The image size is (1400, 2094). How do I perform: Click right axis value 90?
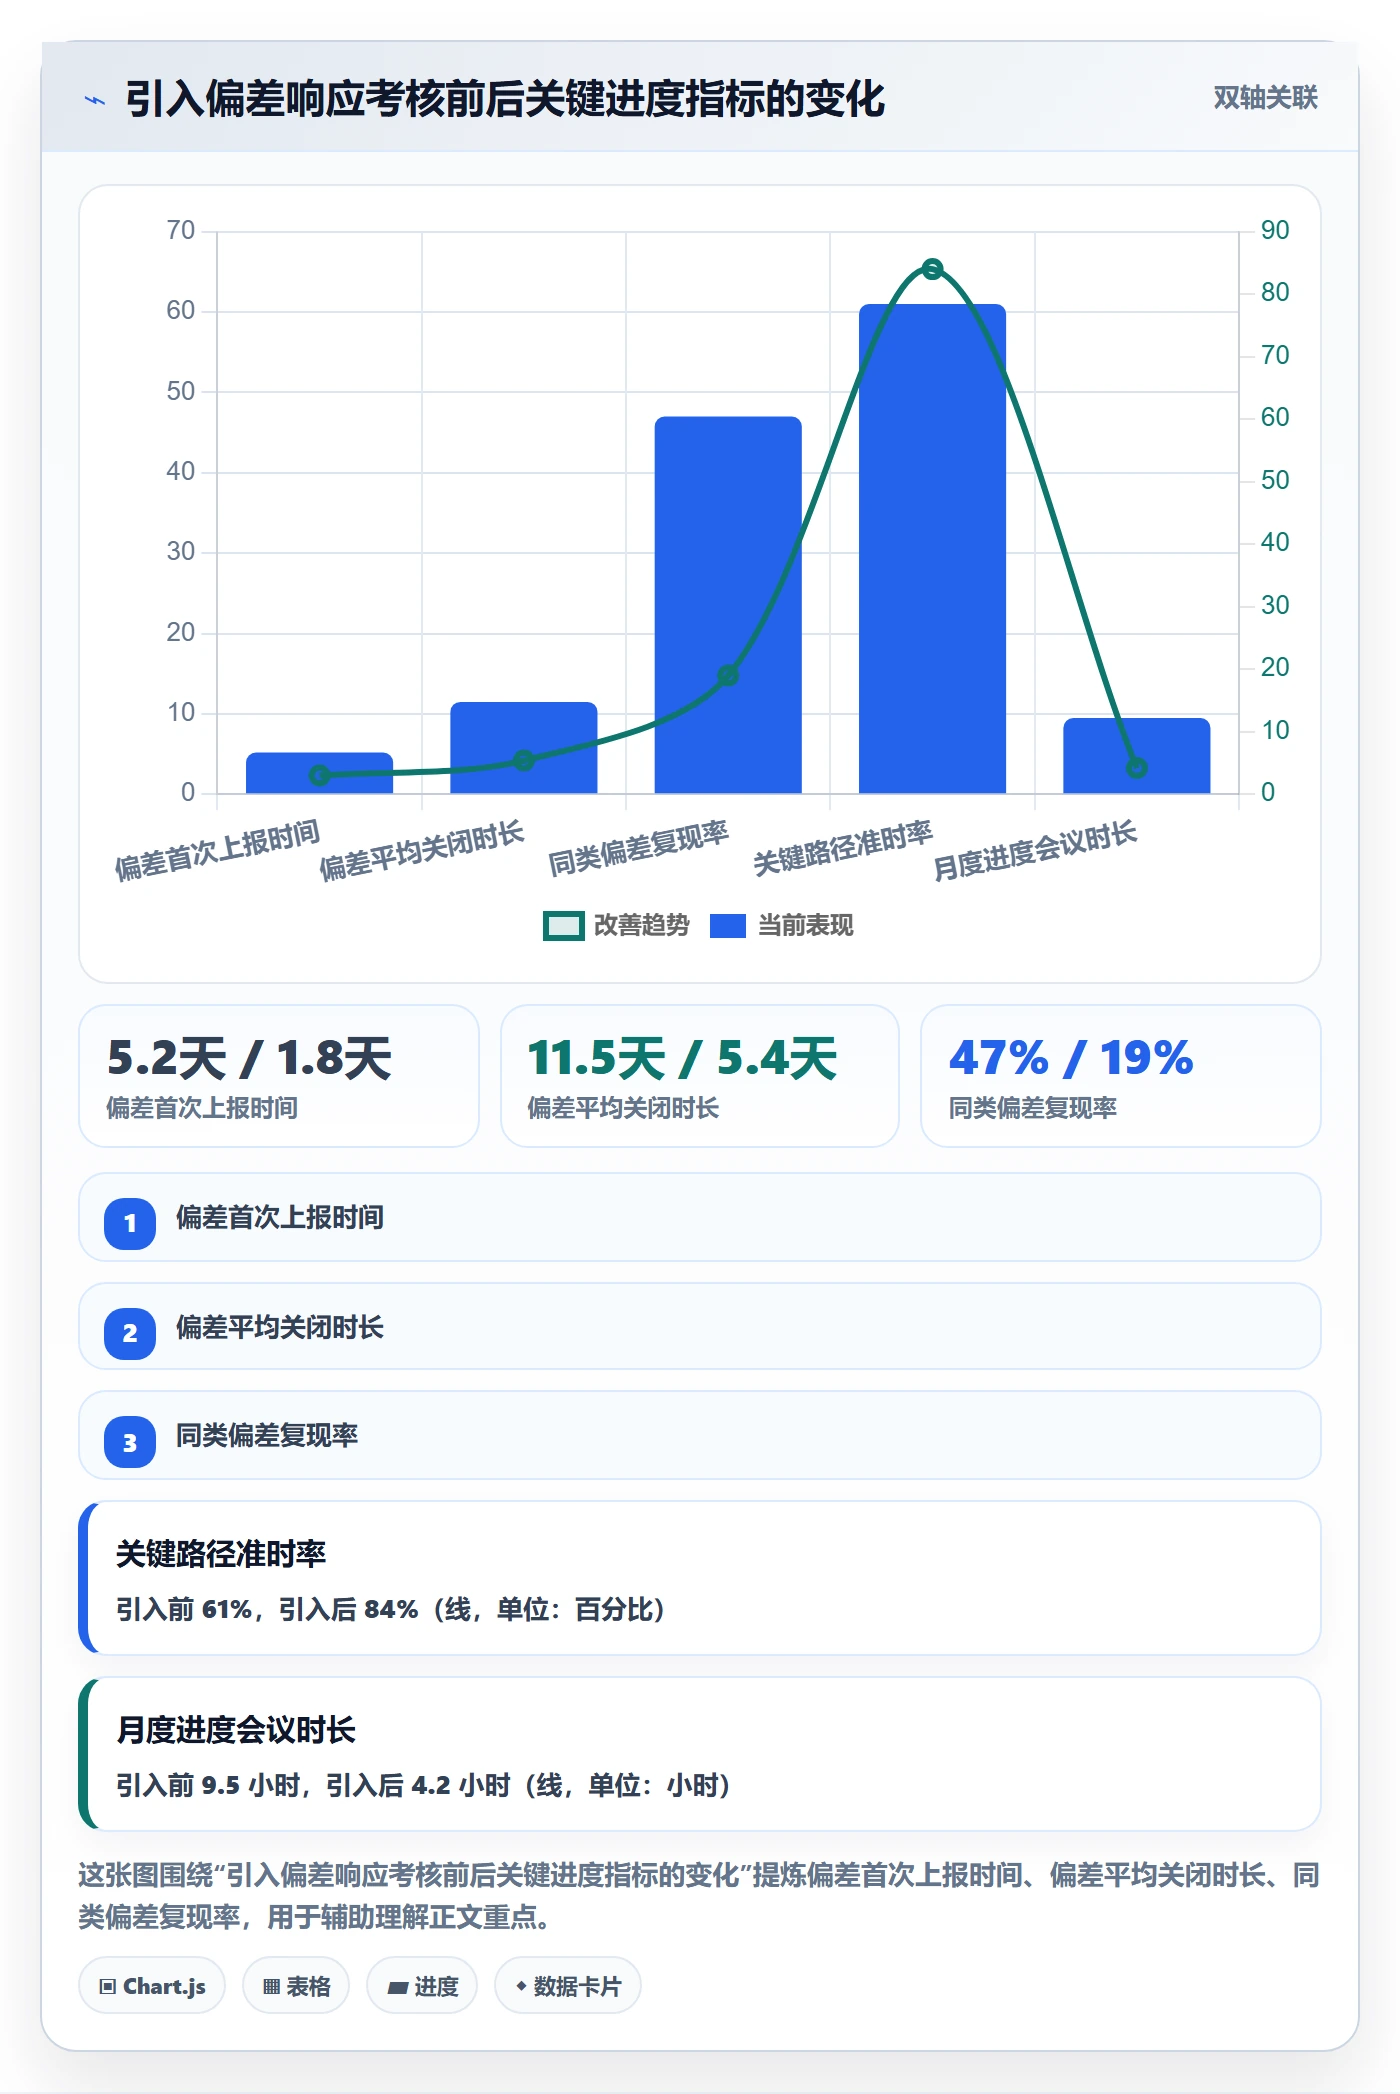pyautogui.click(x=1275, y=230)
